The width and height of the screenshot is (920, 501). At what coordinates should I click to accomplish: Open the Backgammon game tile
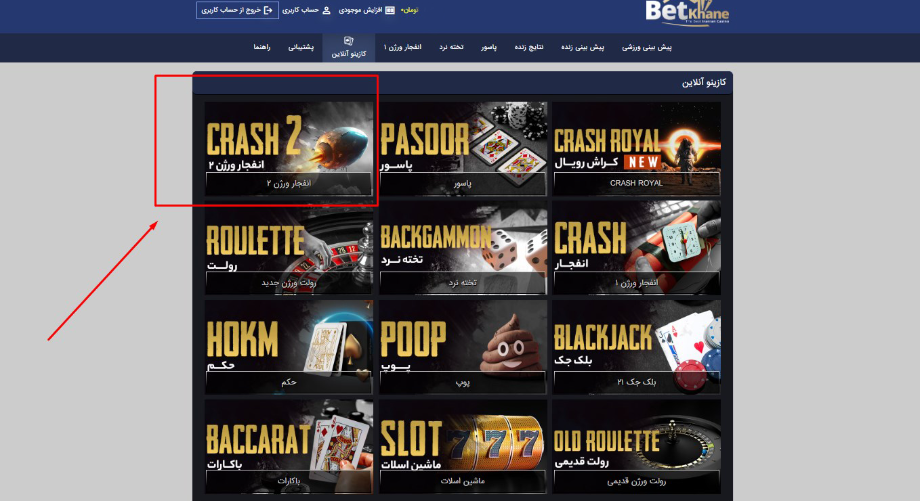click(462, 248)
